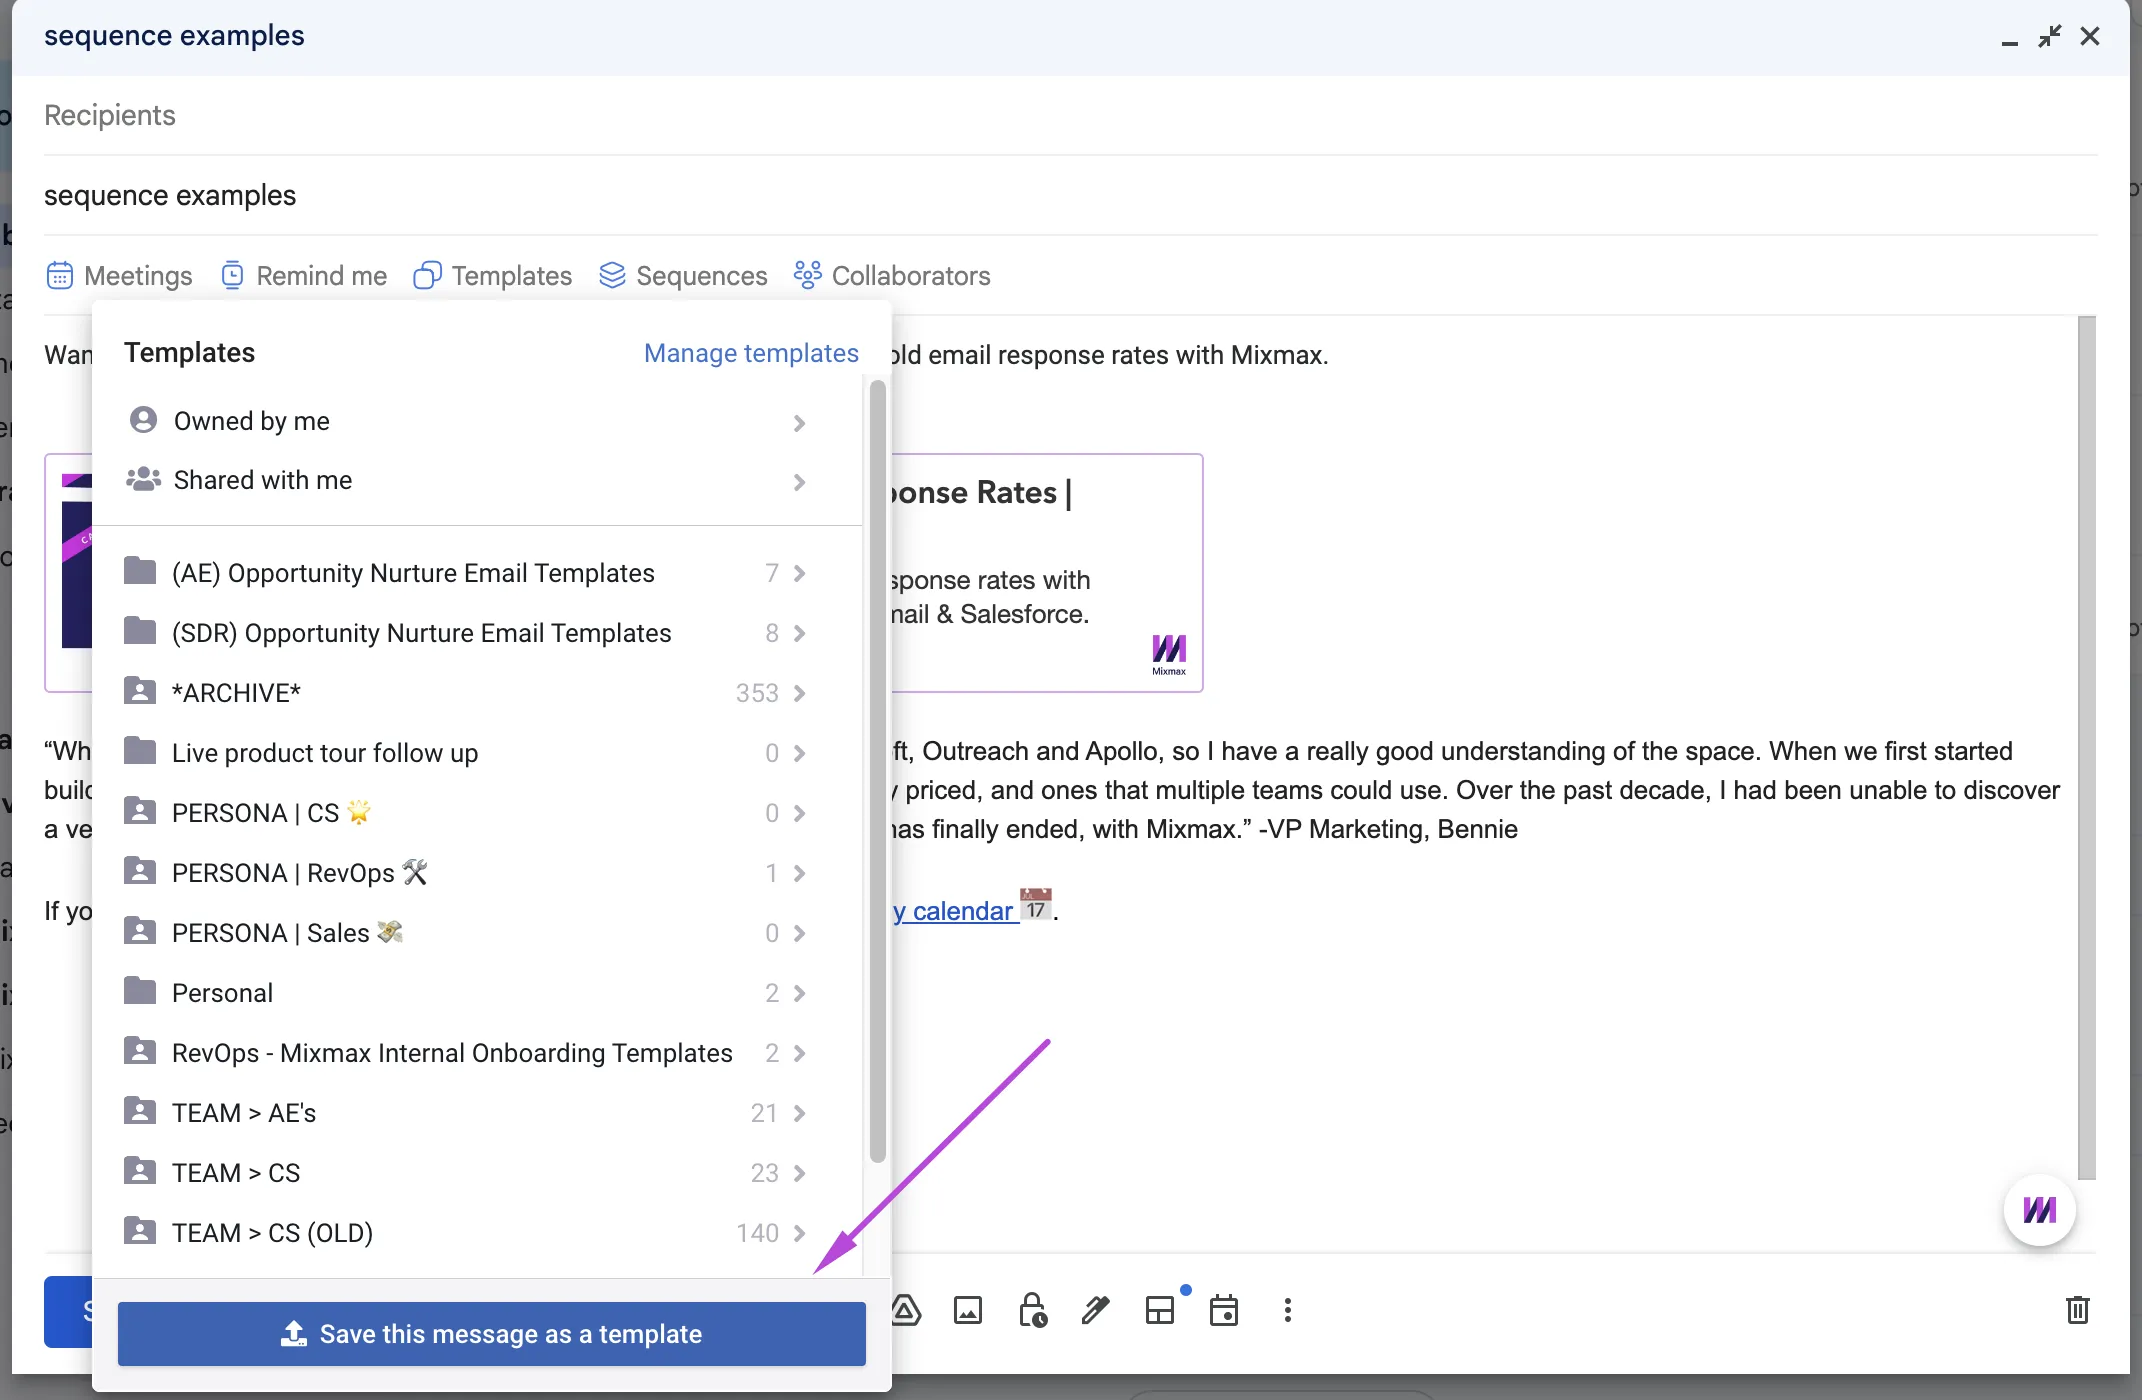
Task: Expand the TEAM > AE's folder chevron
Action: (799, 1113)
